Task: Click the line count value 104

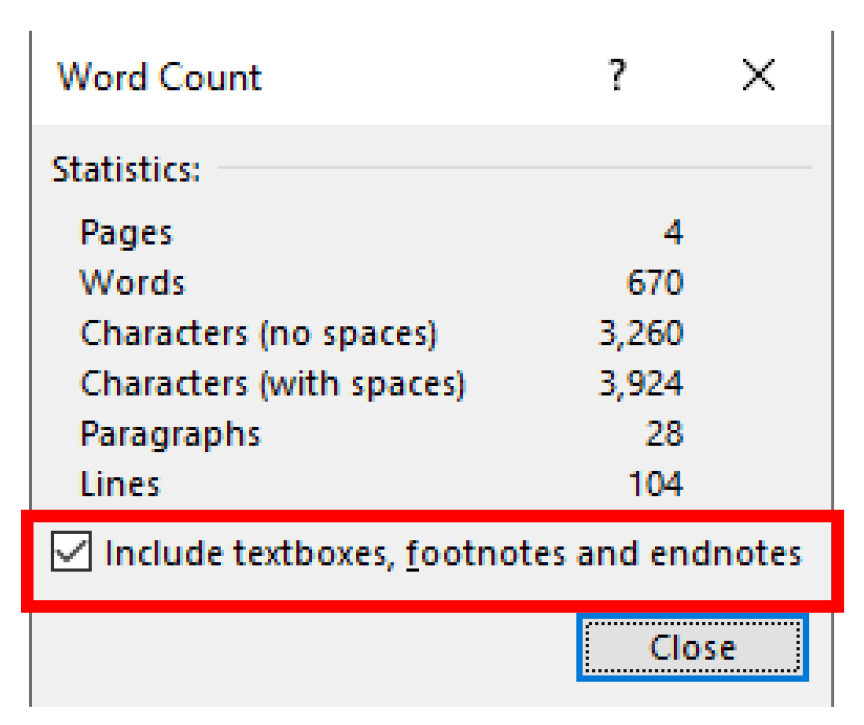Action: point(656,484)
